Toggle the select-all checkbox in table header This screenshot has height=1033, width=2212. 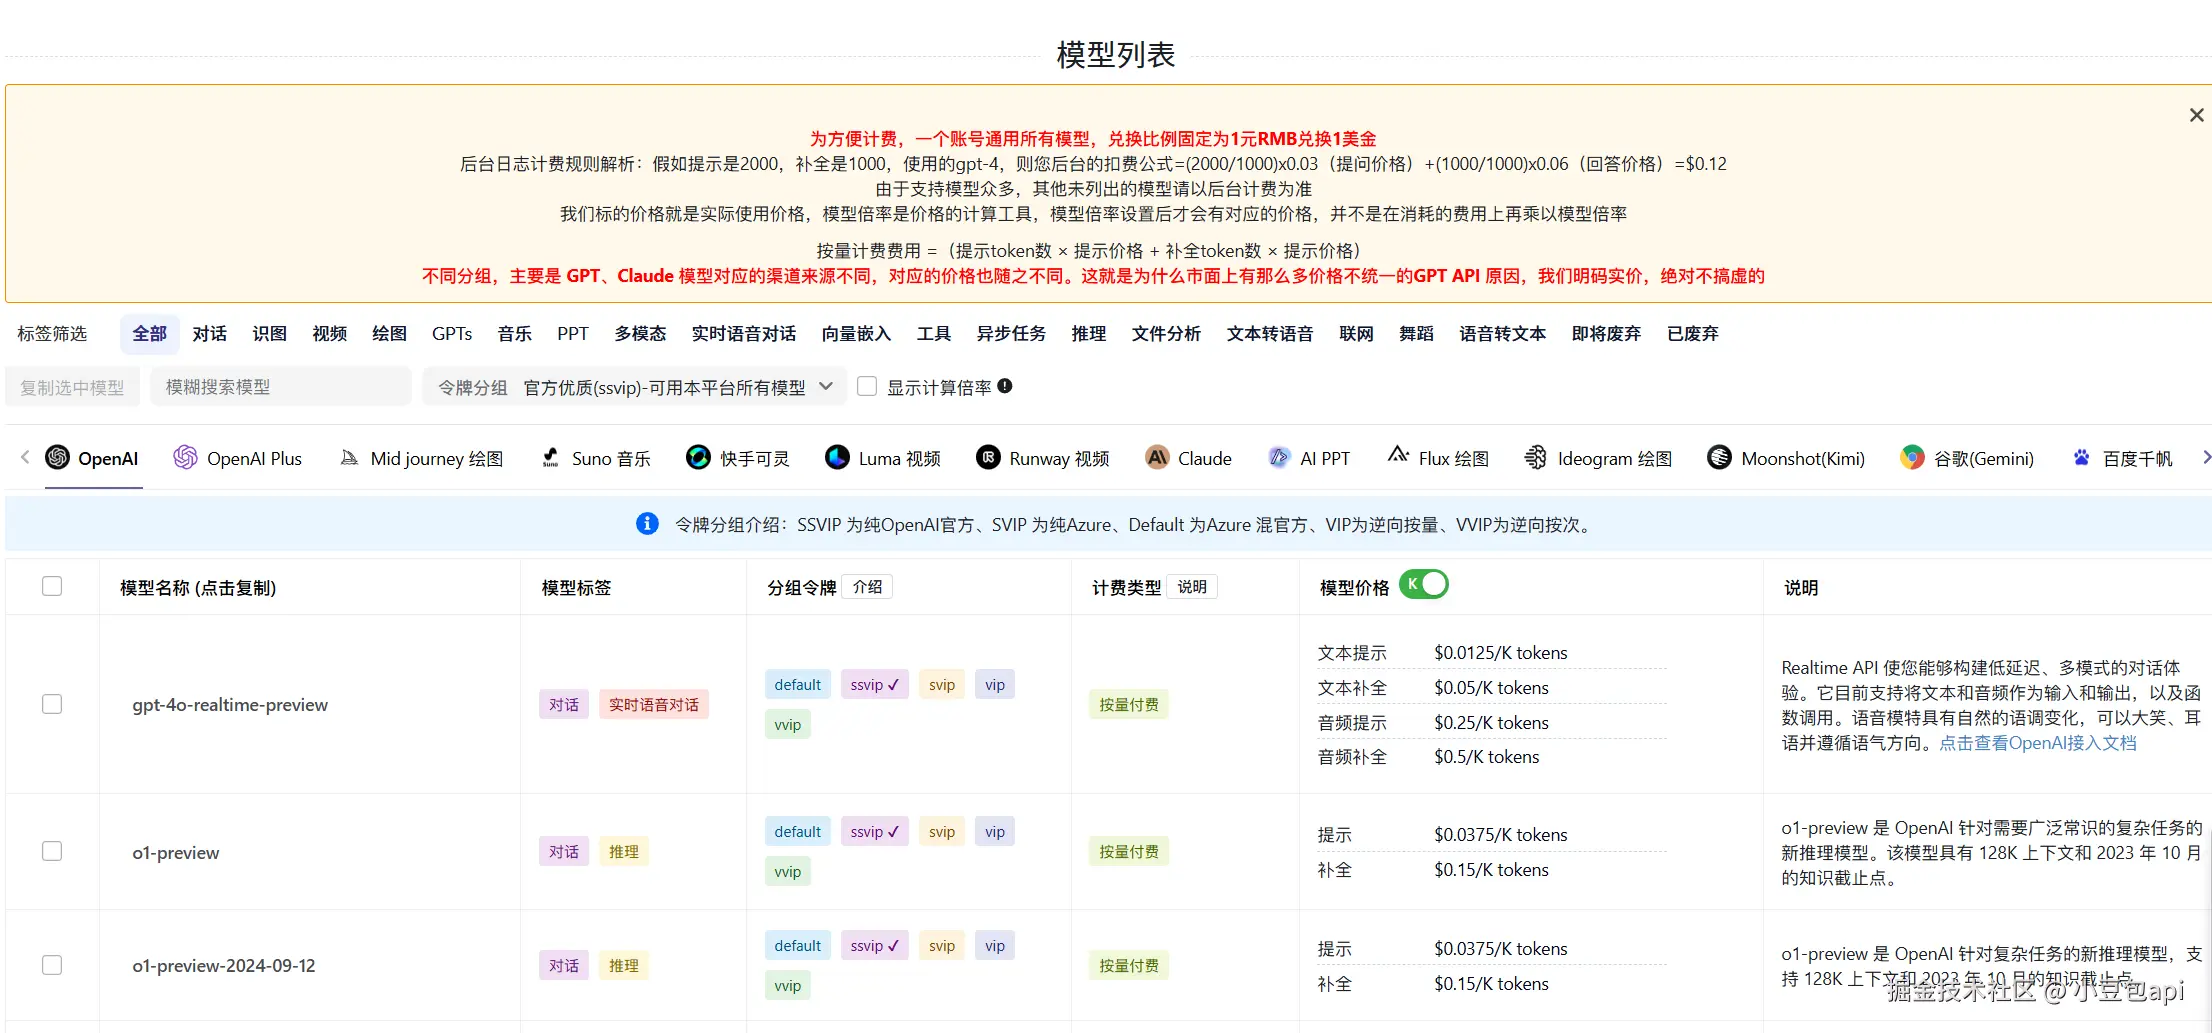52,586
